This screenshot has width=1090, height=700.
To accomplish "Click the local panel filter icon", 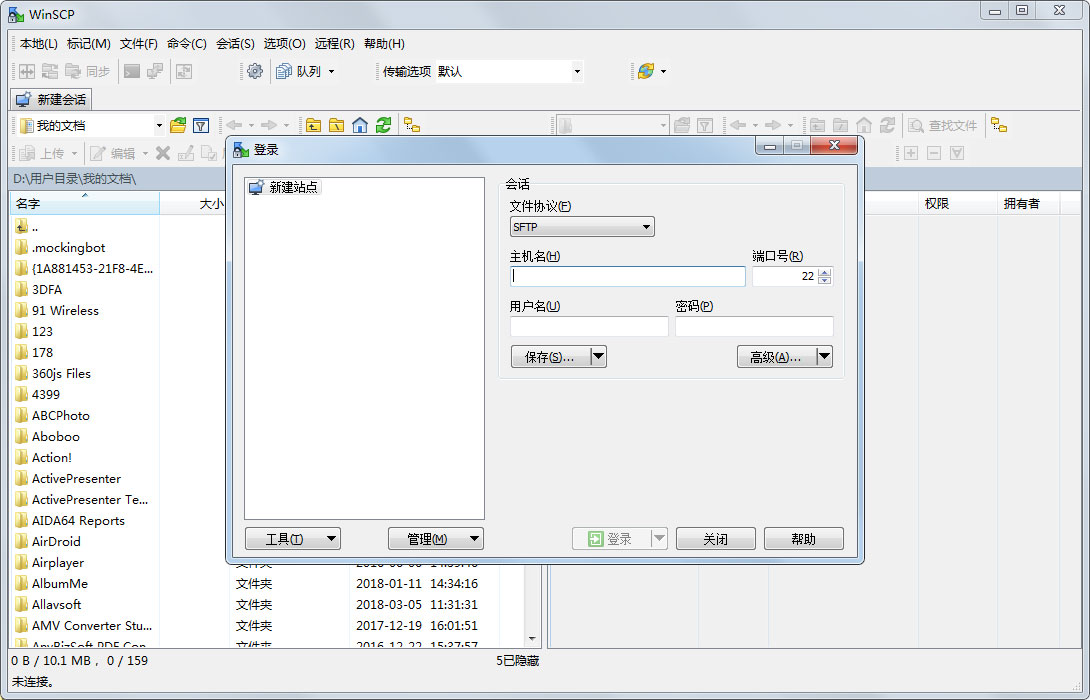I will (201, 125).
